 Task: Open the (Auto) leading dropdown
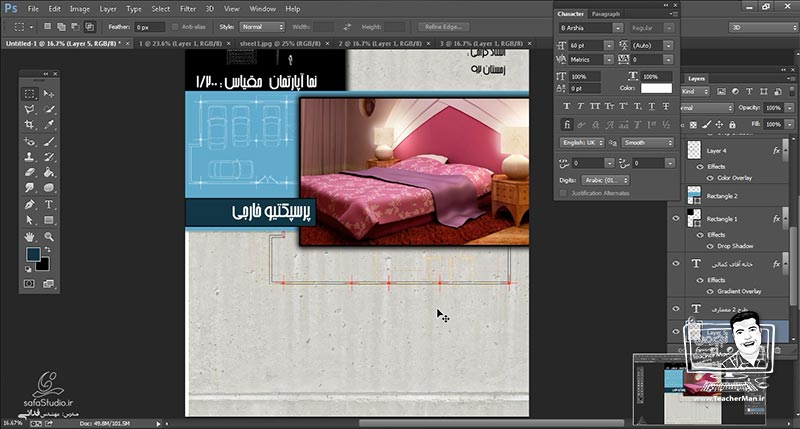[668, 45]
